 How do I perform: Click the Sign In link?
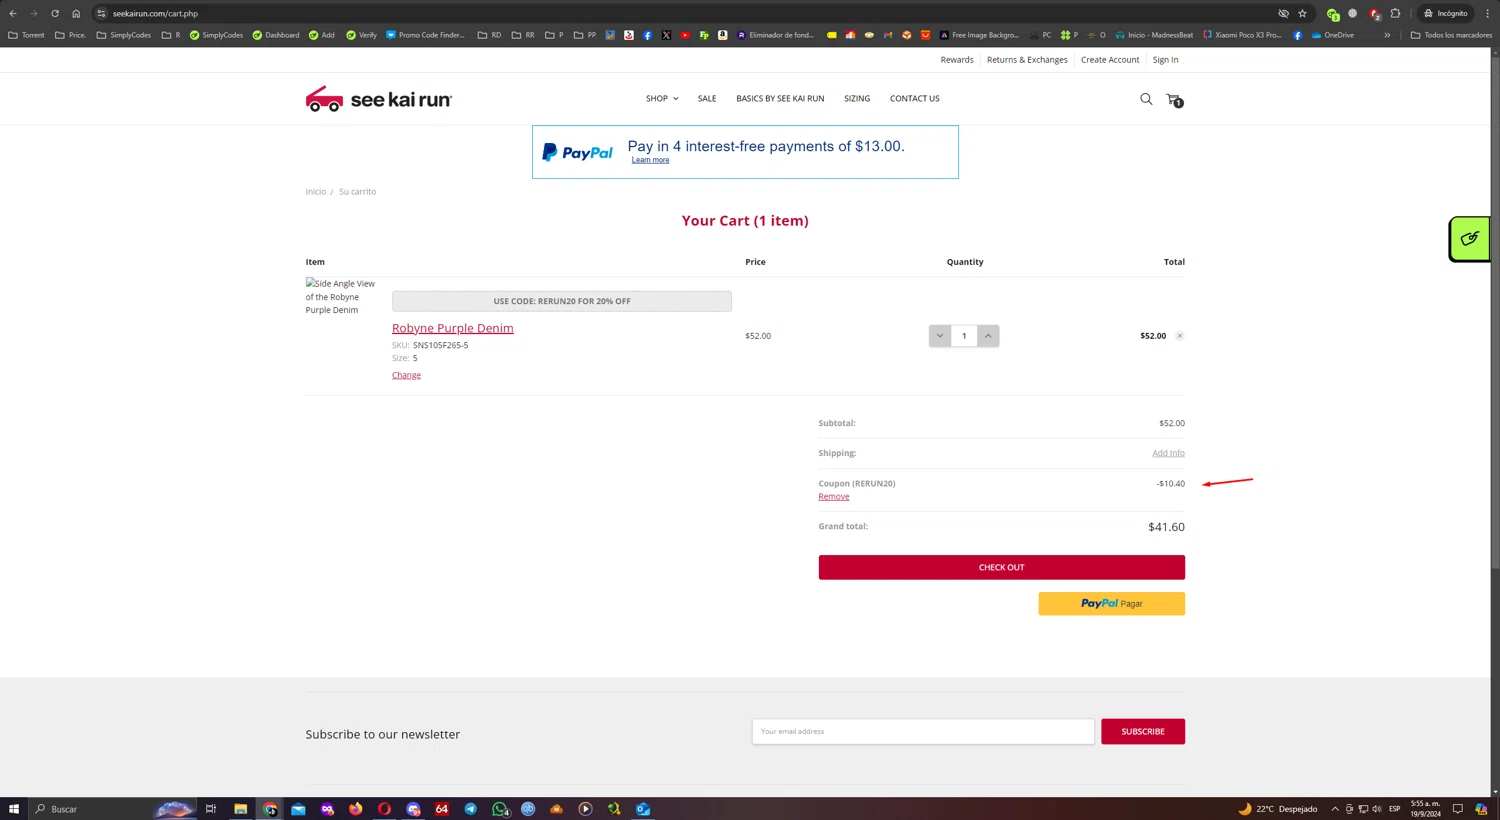(x=1165, y=60)
